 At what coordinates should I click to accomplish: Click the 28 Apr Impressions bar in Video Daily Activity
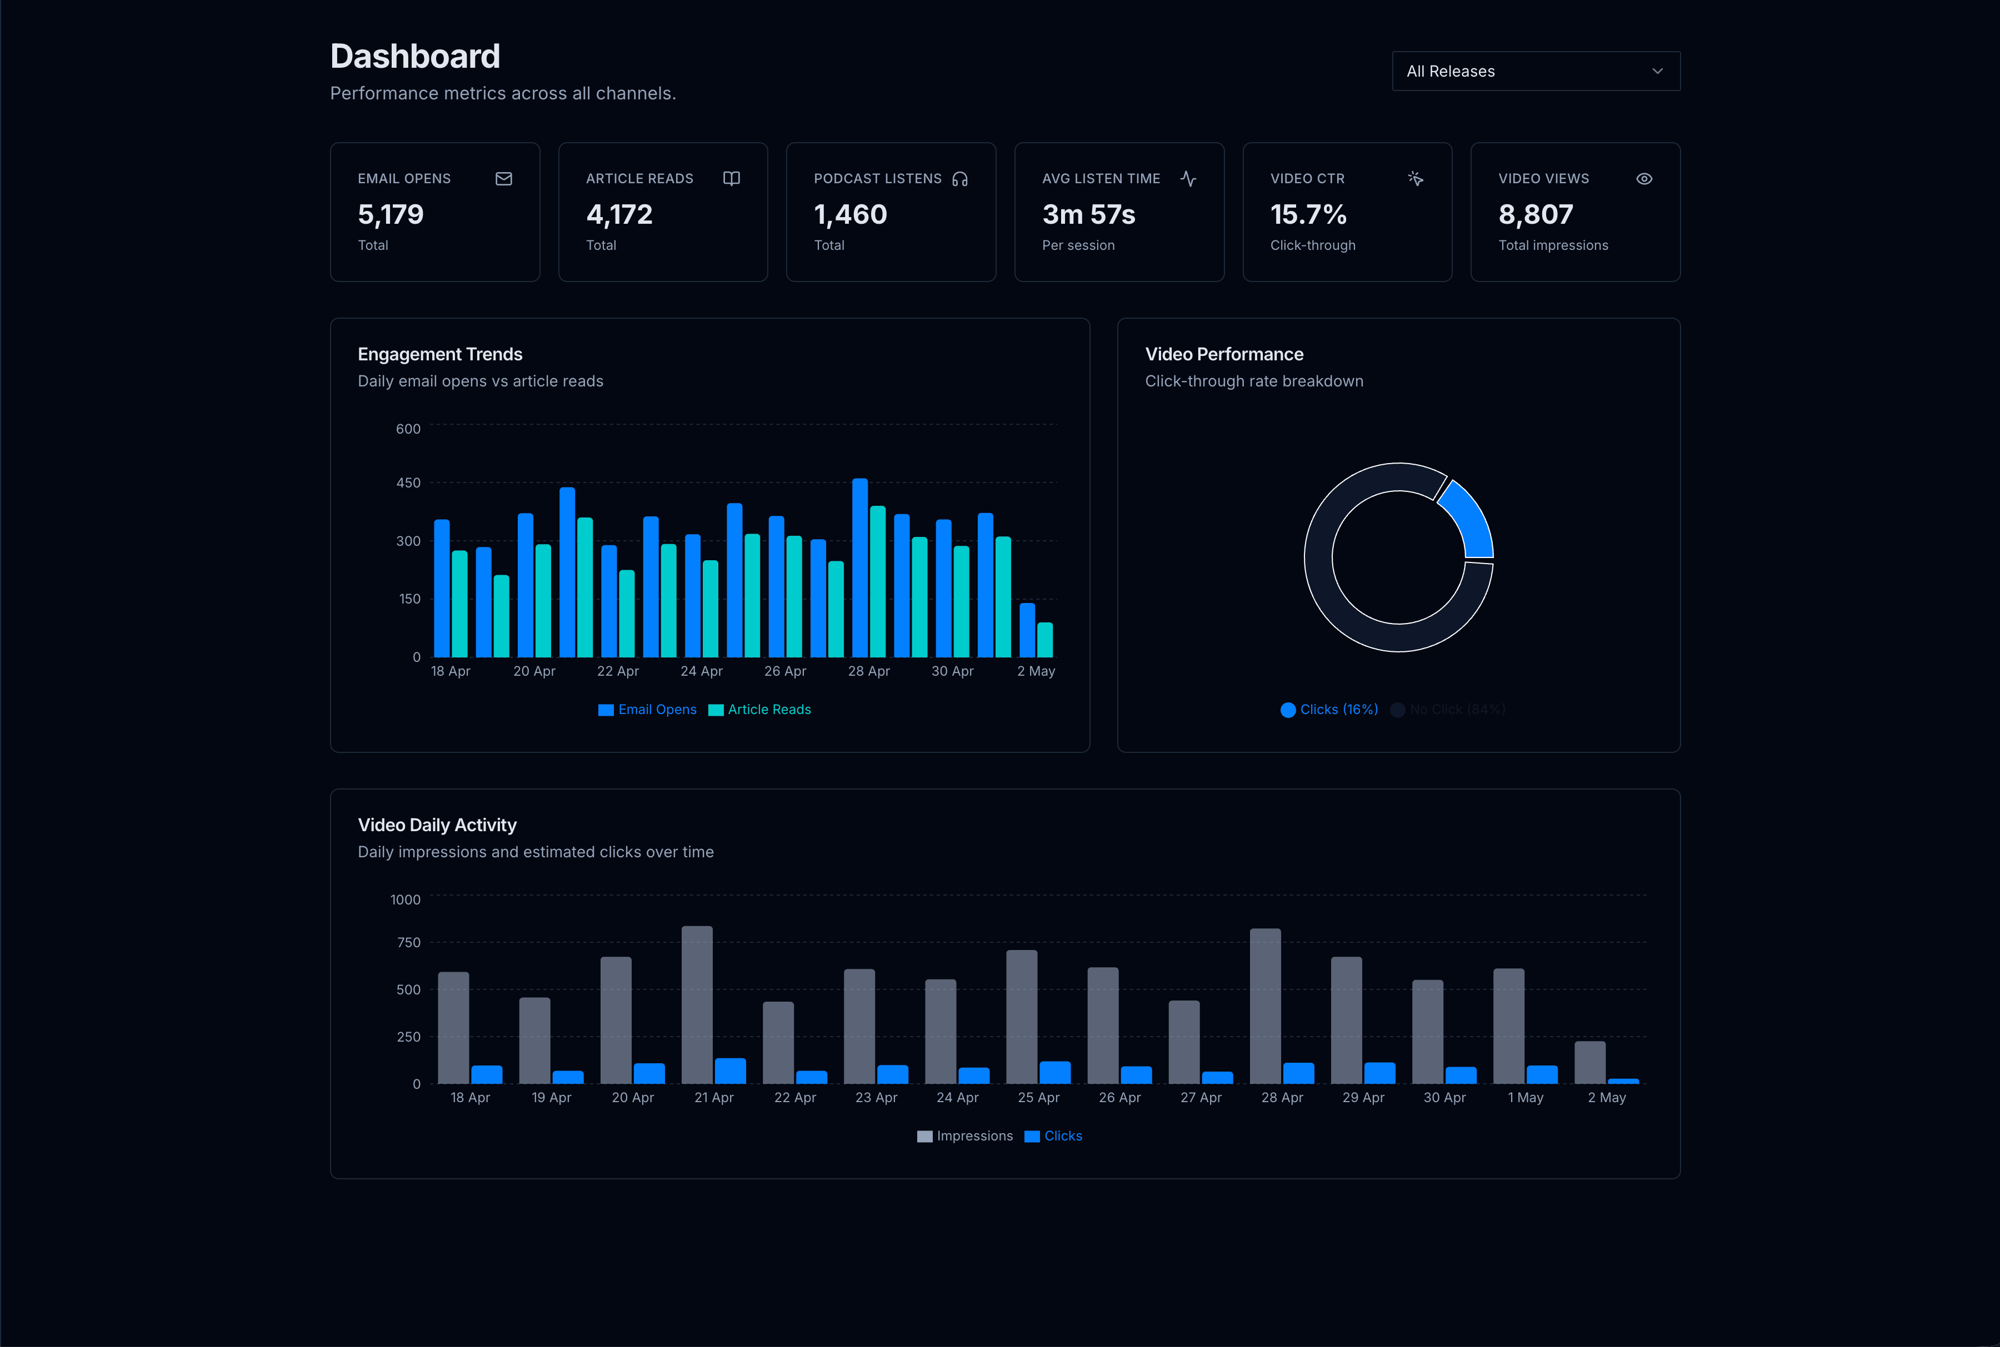[x=1265, y=1006]
